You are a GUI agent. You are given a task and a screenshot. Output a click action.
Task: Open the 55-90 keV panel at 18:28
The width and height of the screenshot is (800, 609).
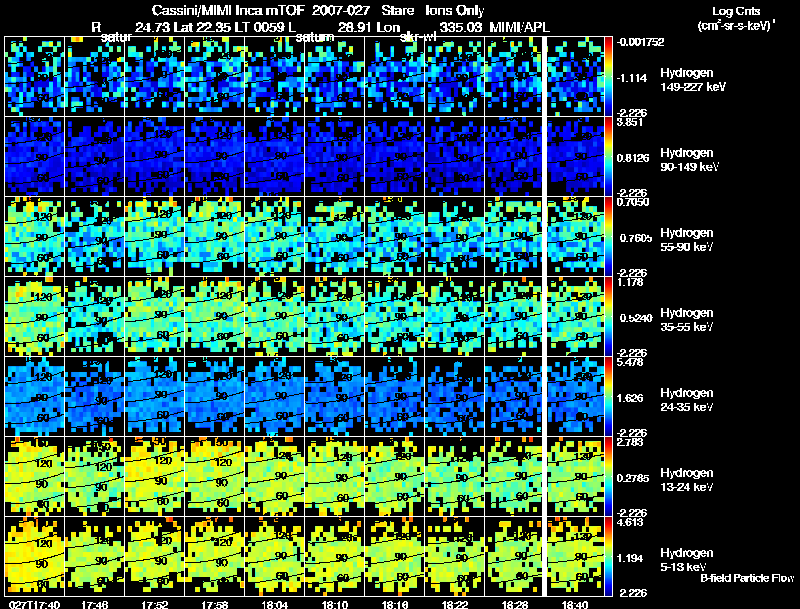point(515,237)
